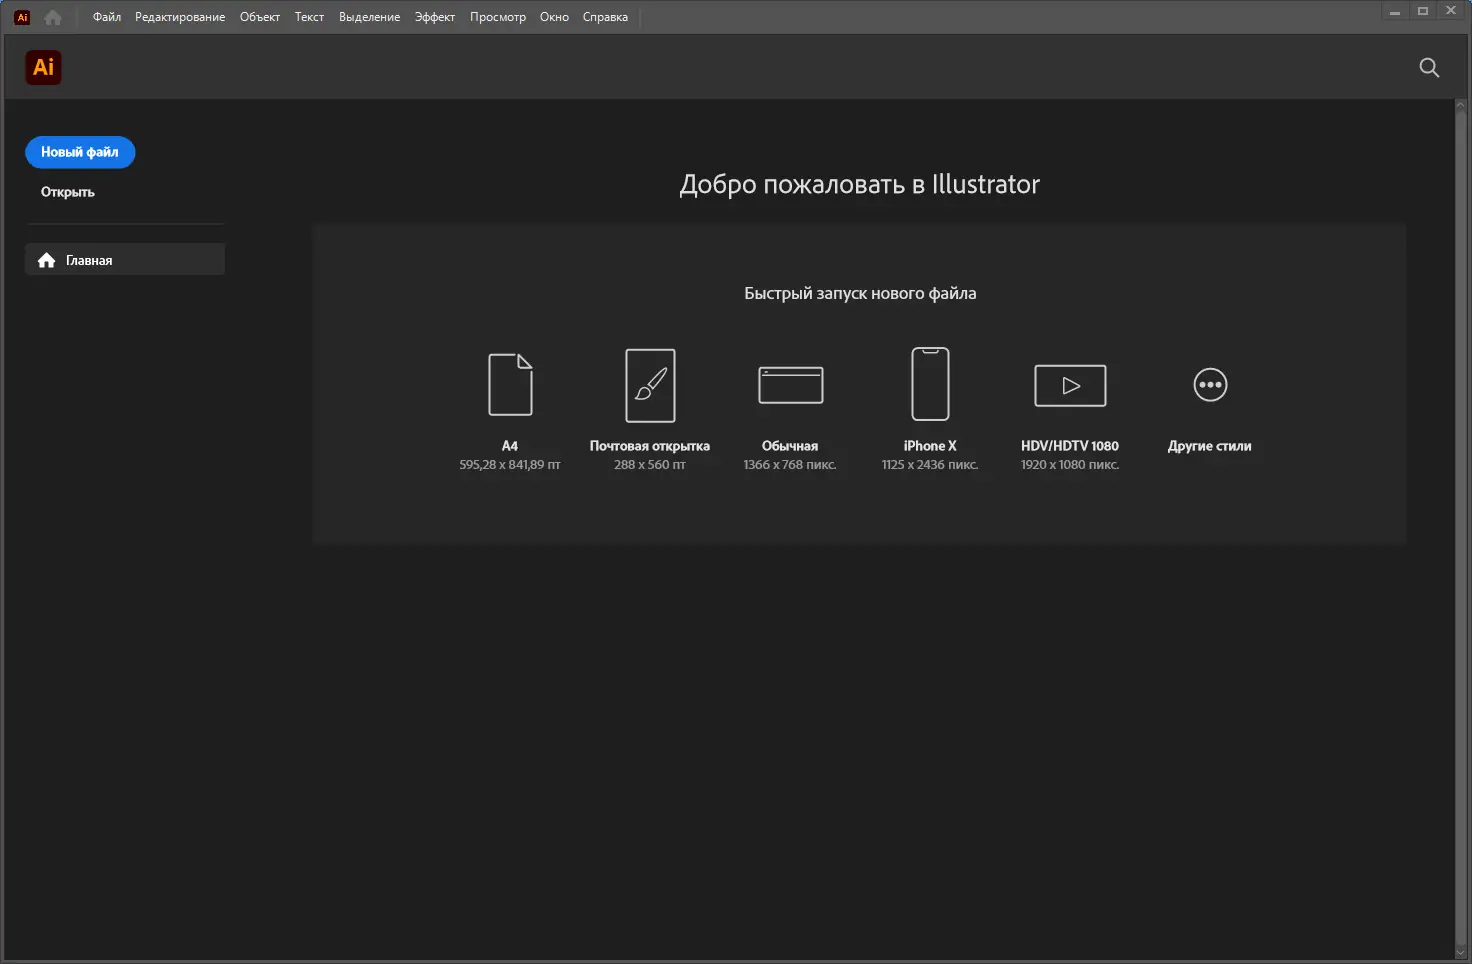Image resolution: width=1472 pixels, height=964 pixels.
Task: Click the home icon in the title bar
Action: 52,16
